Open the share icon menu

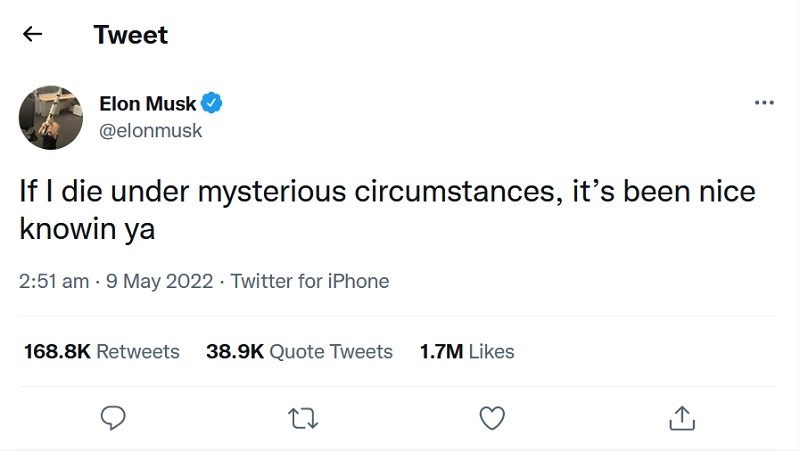tap(680, 417)
